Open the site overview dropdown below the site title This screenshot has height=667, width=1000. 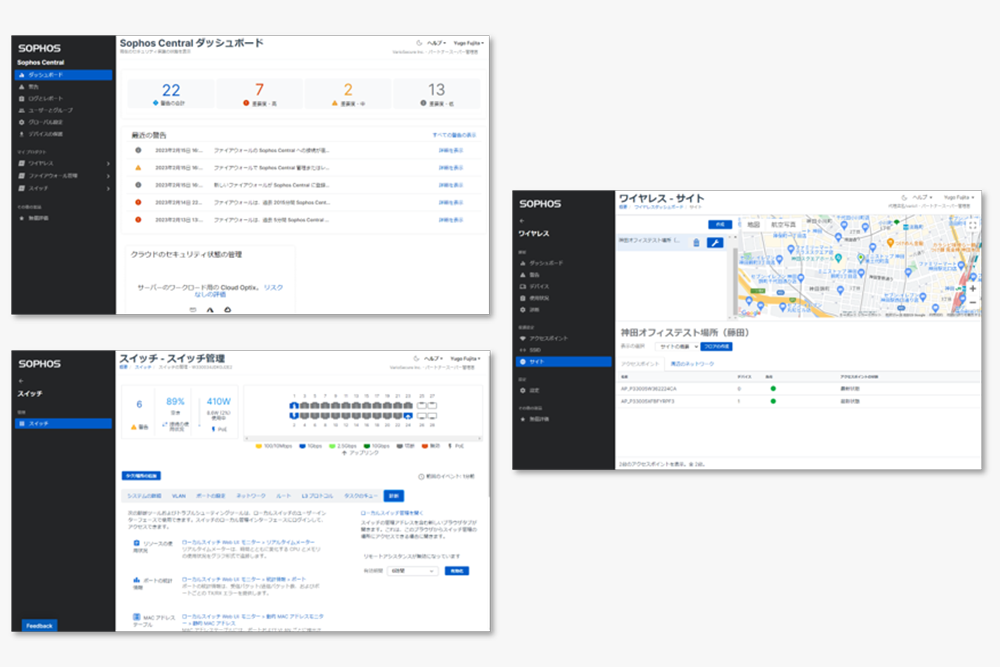(677, 347)
